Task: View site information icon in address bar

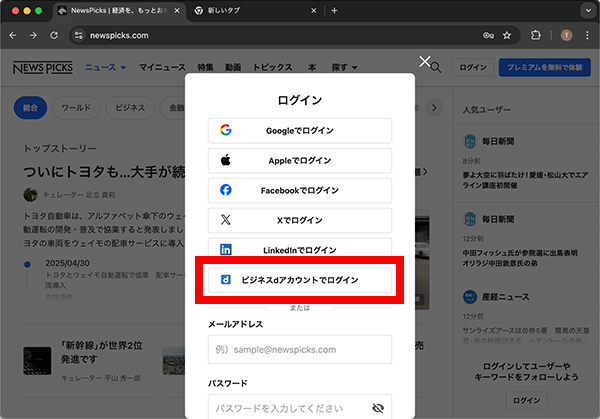Action: (x=78, y=36)
